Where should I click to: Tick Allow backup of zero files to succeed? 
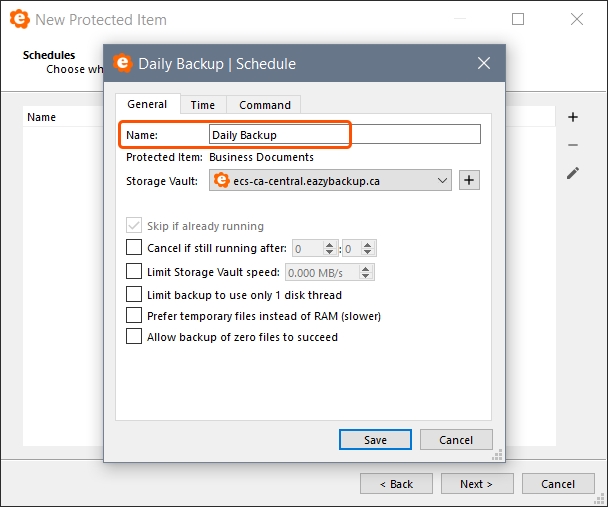tap(134, 337)
